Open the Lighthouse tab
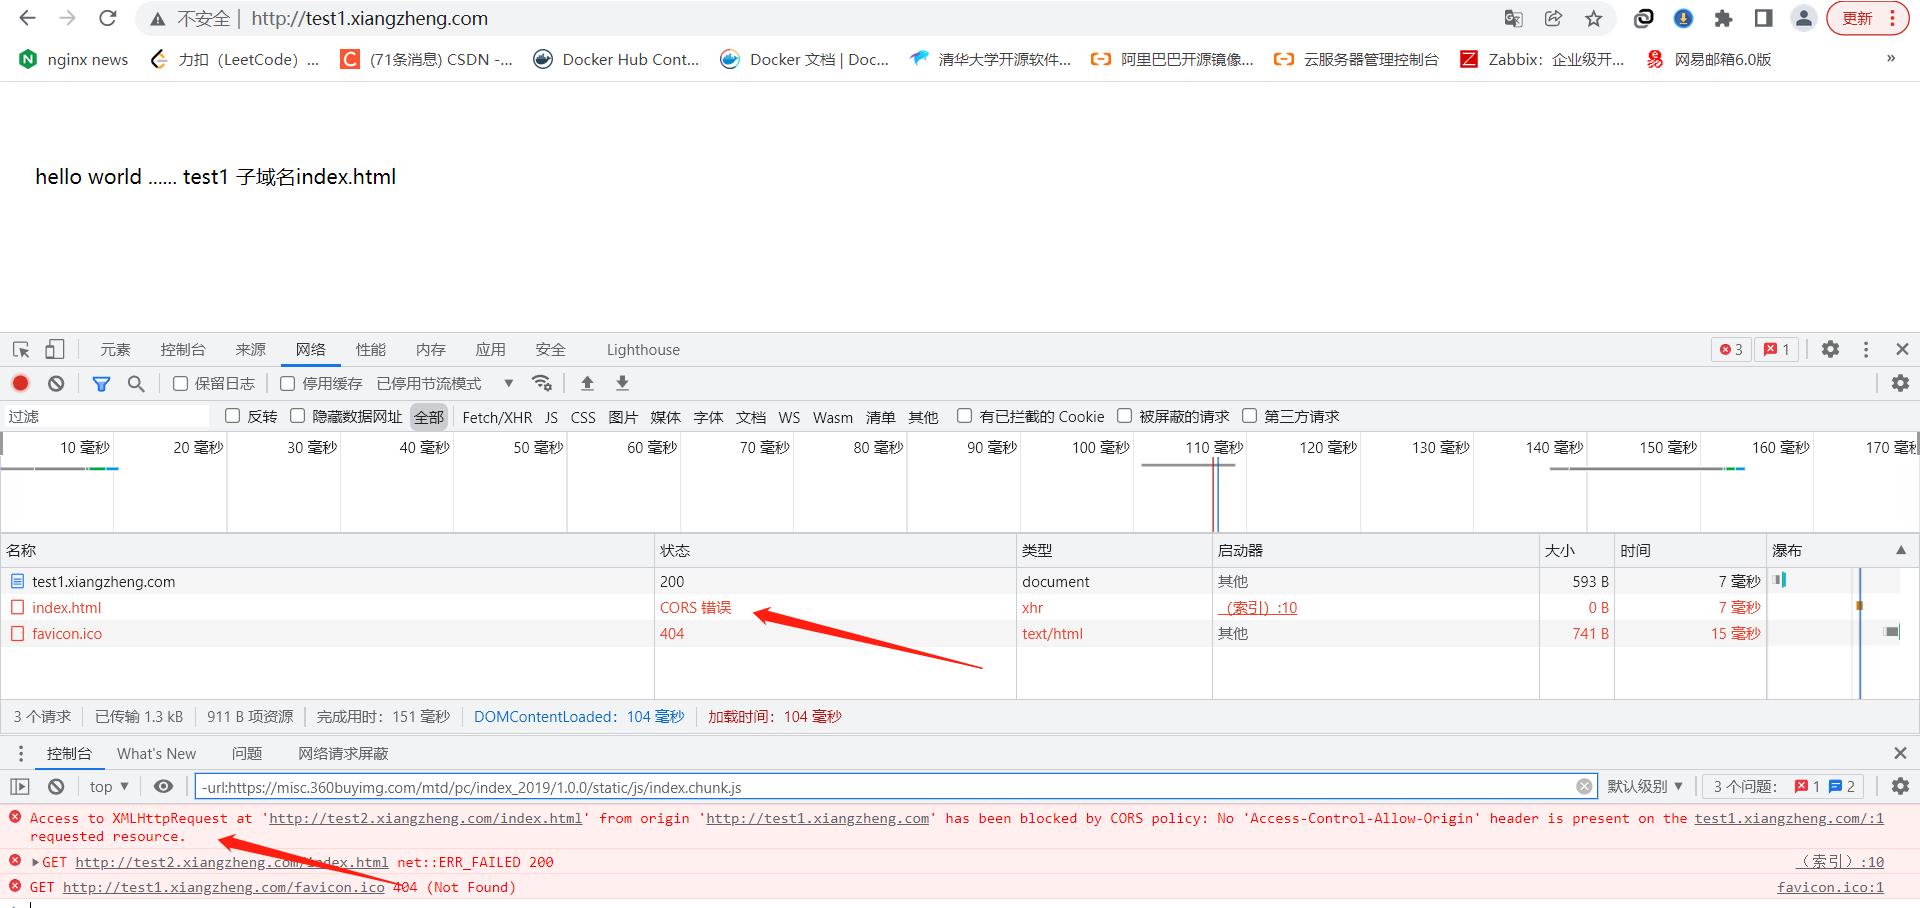 coord(643,349)
